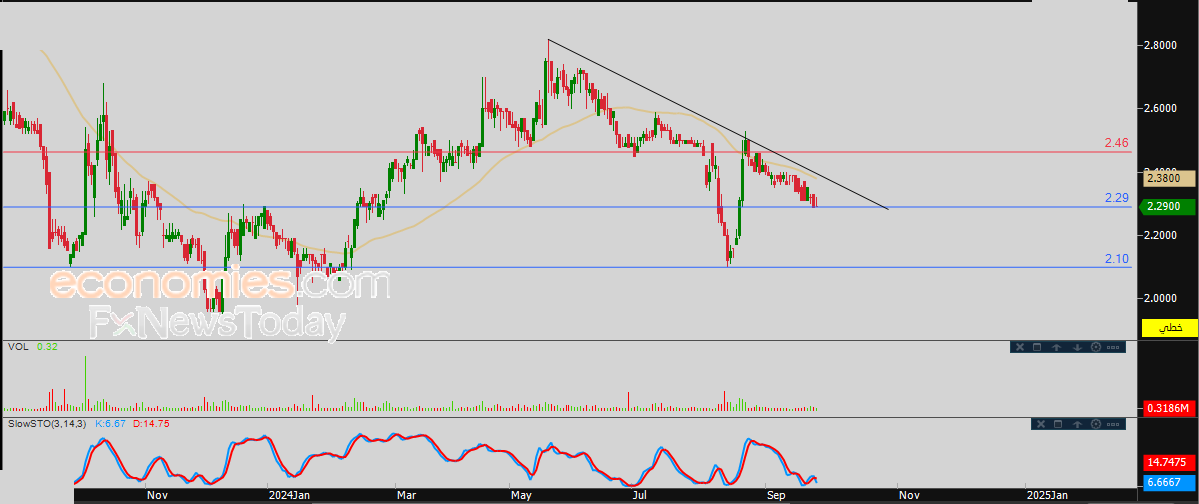Click the blue 6.6667 stochastic K tag
The height and width of the screenshot is (504, 1199).
point(1169,483)
